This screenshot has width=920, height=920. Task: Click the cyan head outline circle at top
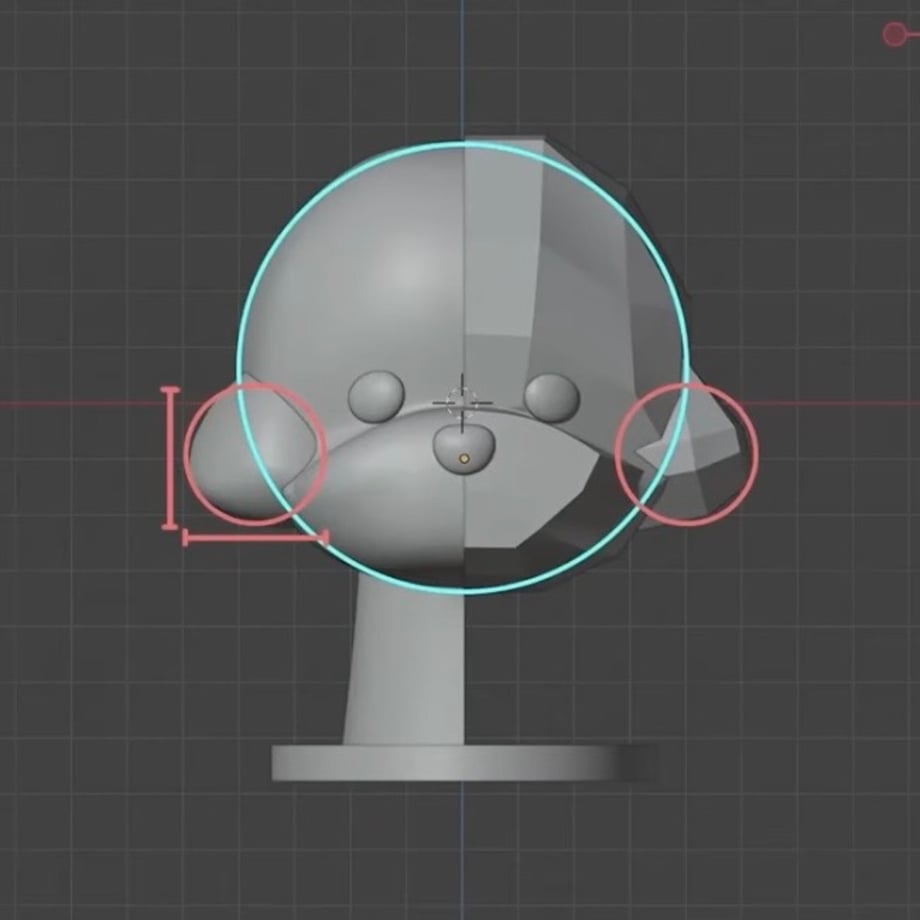(x=462, y=144)
